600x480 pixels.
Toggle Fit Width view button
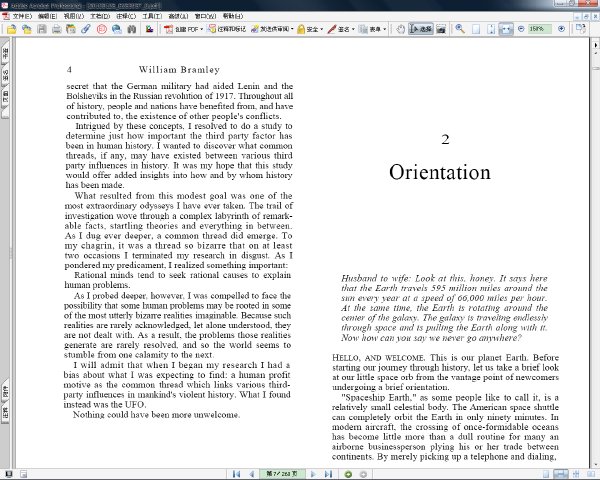(506, 29)
